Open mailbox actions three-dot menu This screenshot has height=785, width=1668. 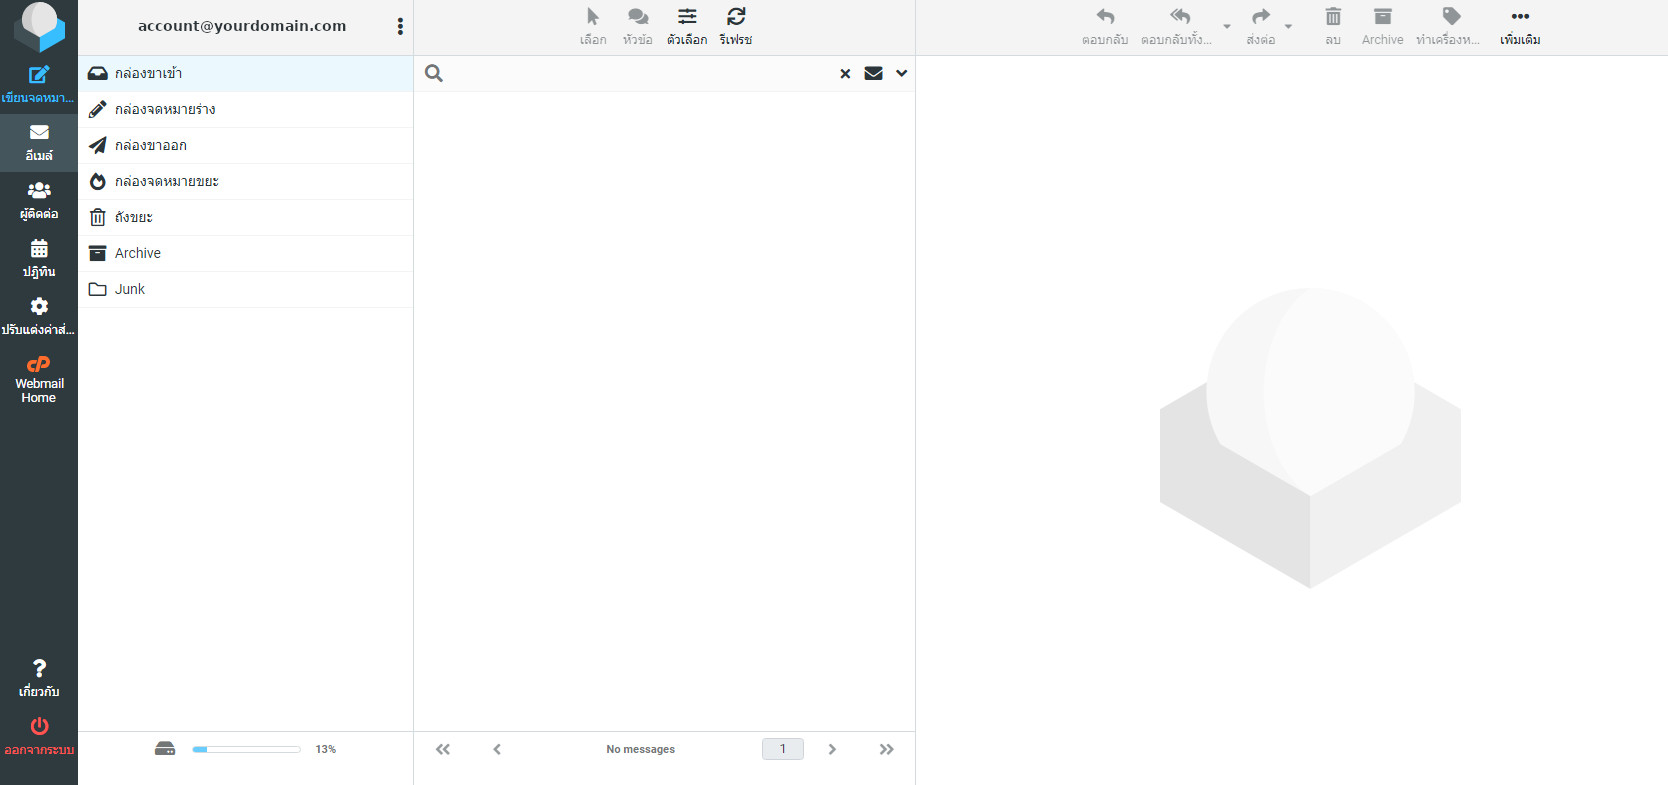tap(400, 27)
